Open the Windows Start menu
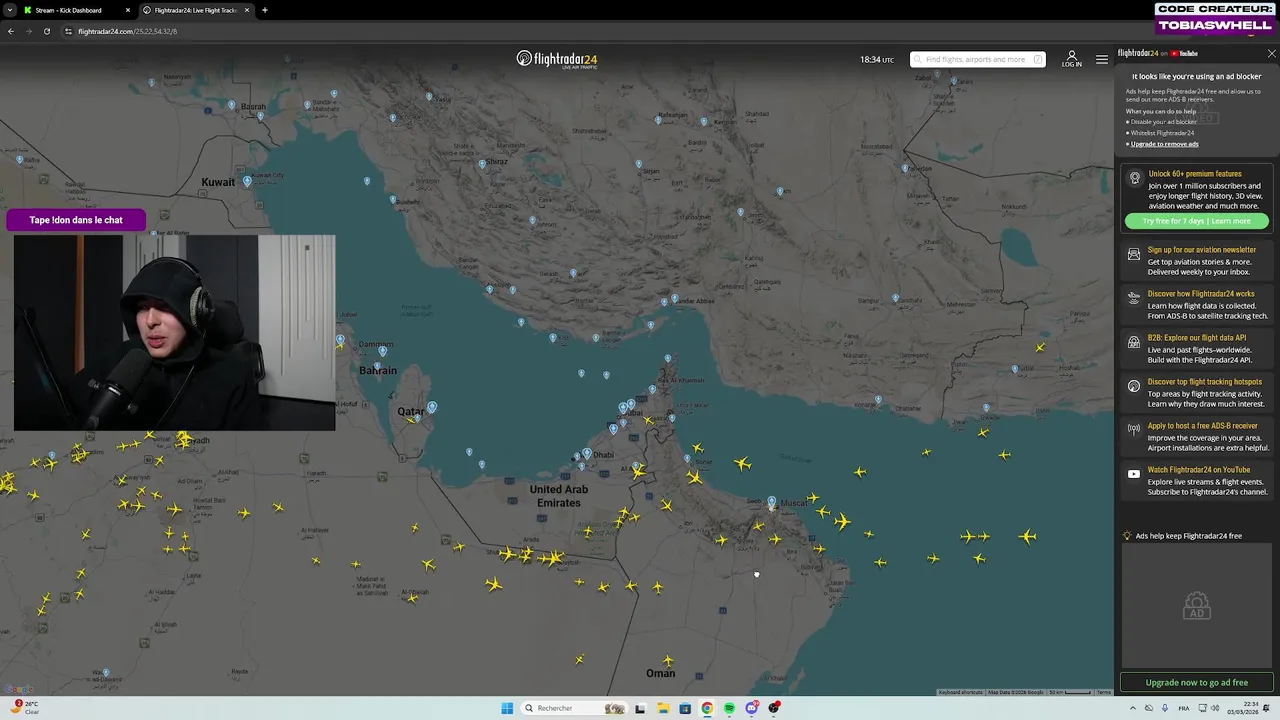Image resolution: width=1280 pixels, height=720 pixels. tap(507, 708)
